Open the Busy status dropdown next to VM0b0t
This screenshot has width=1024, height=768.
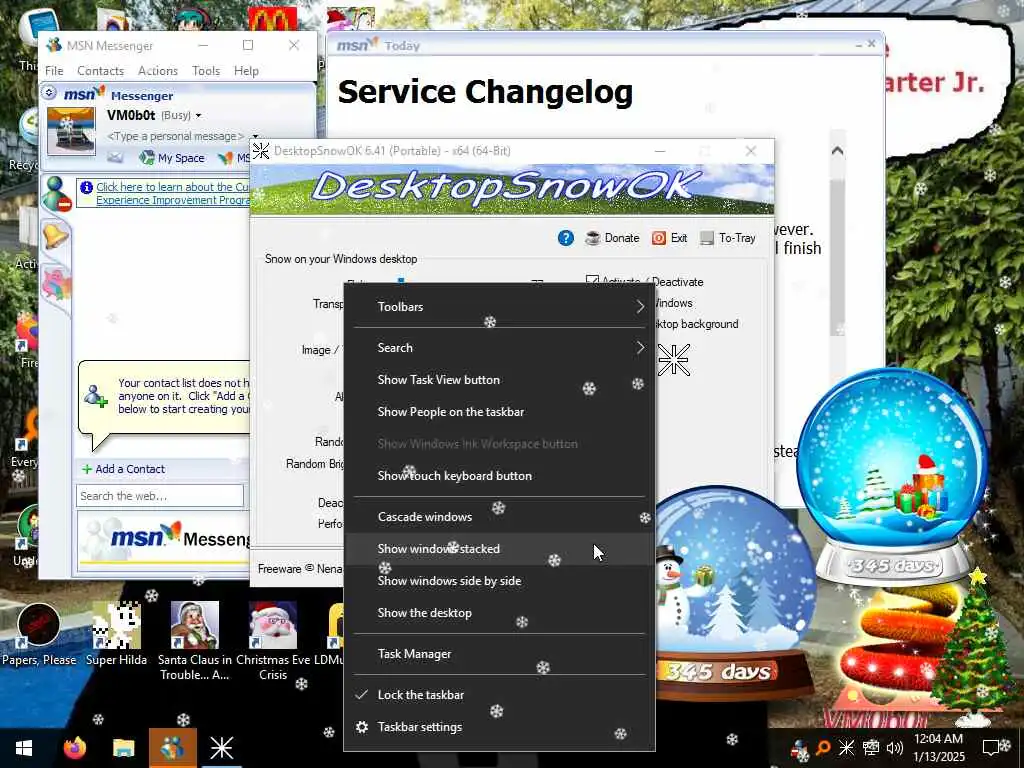point(199,116)
